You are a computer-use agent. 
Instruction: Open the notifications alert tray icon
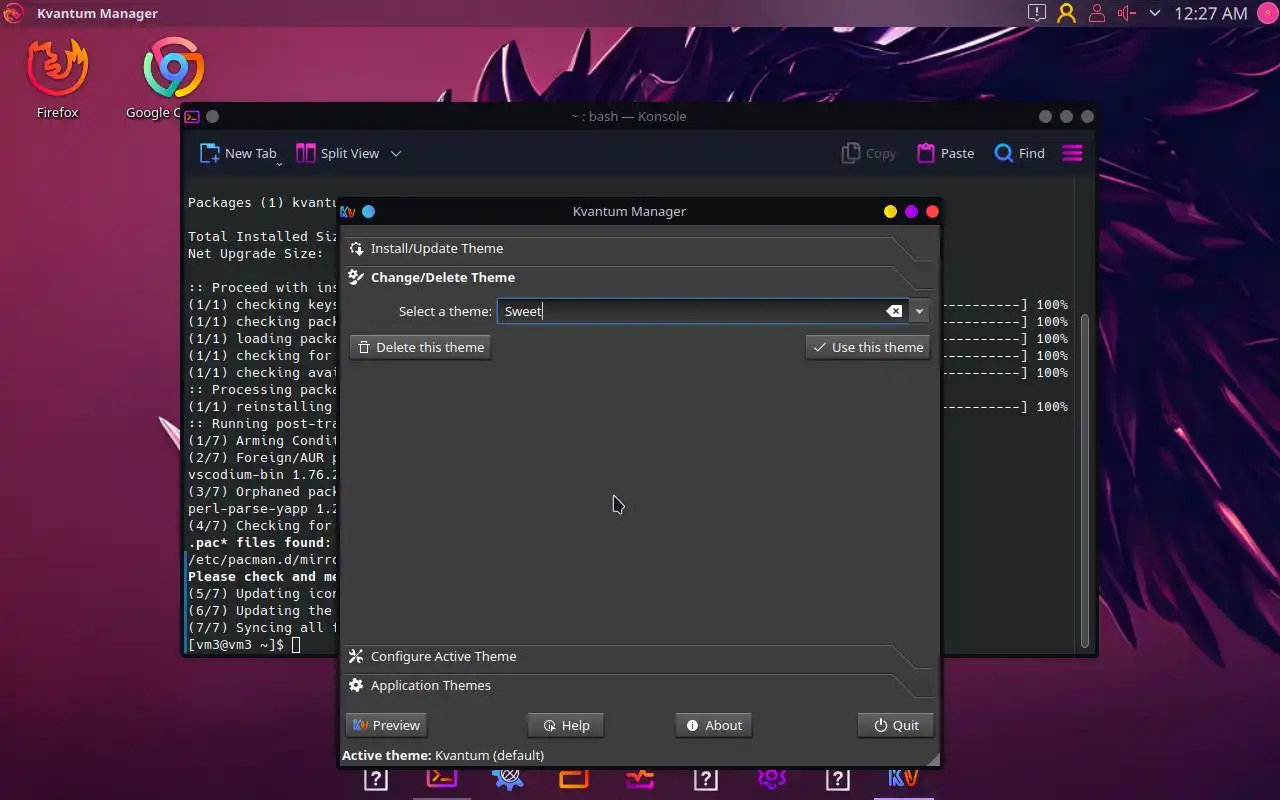coord(1037,13)
